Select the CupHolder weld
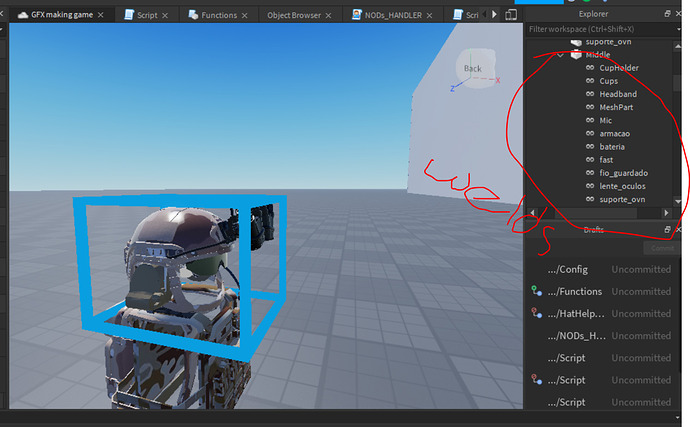 pos(619,68)
